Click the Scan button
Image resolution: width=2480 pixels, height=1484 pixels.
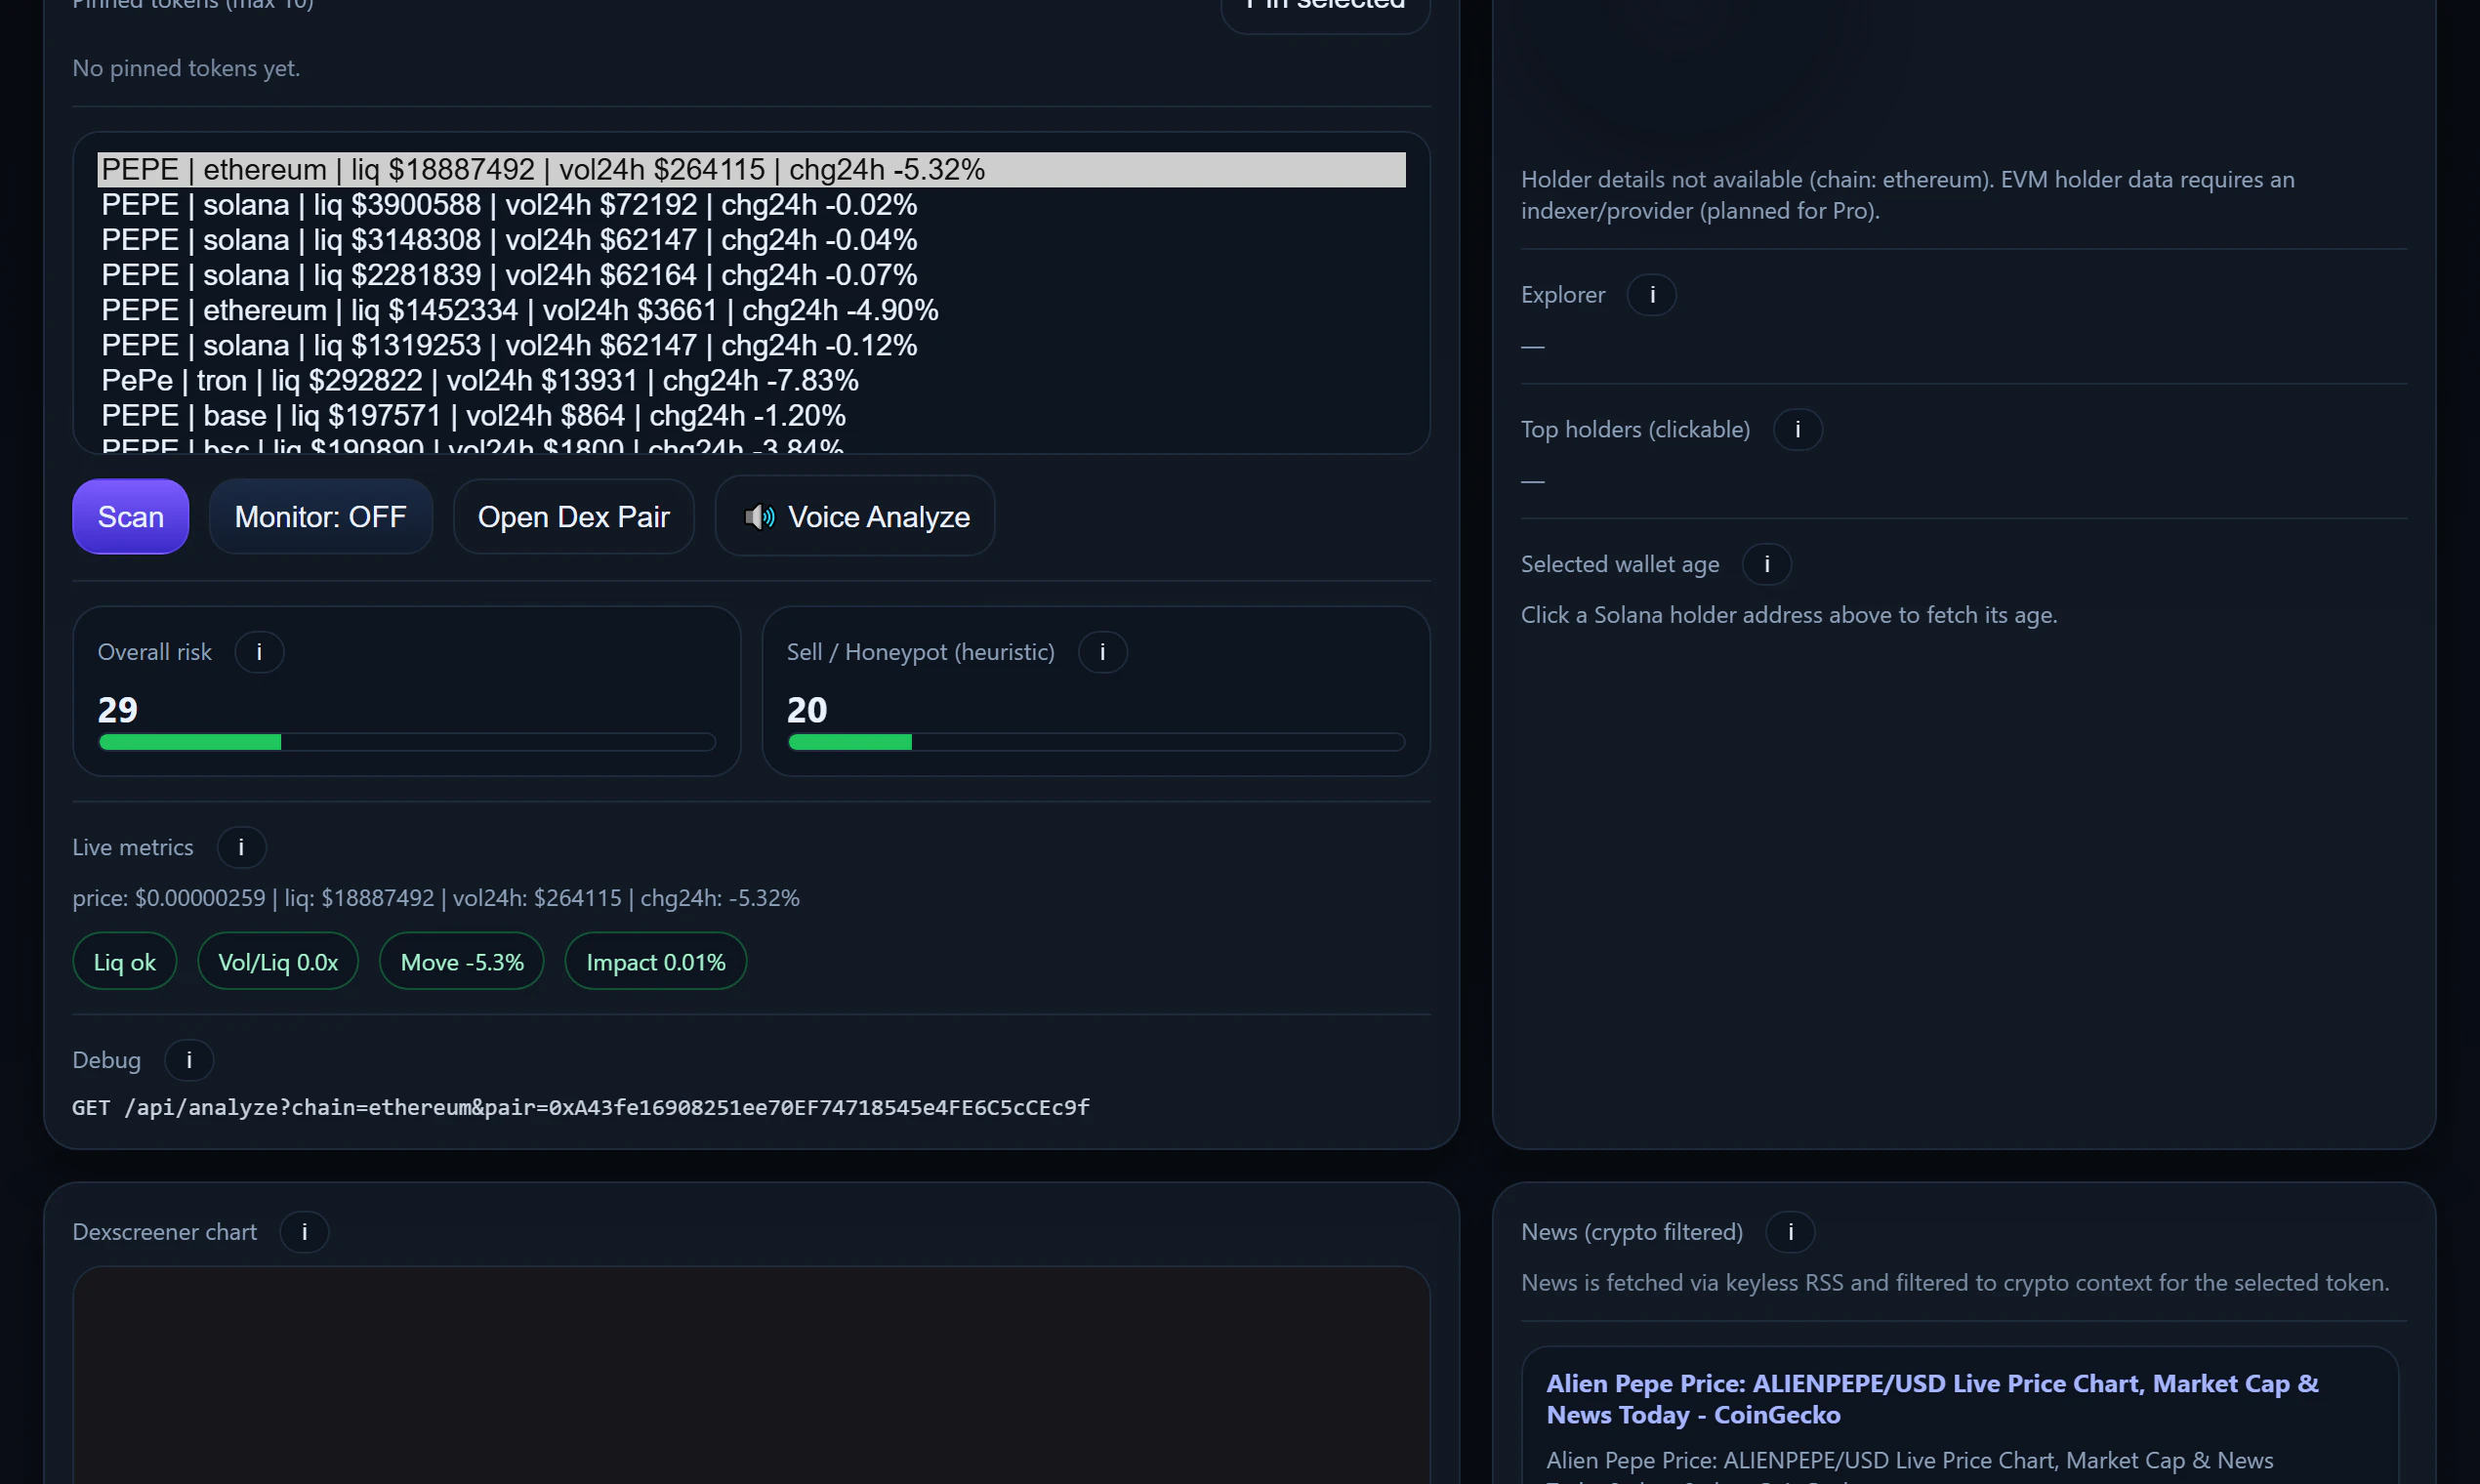(x=131, y=517)
